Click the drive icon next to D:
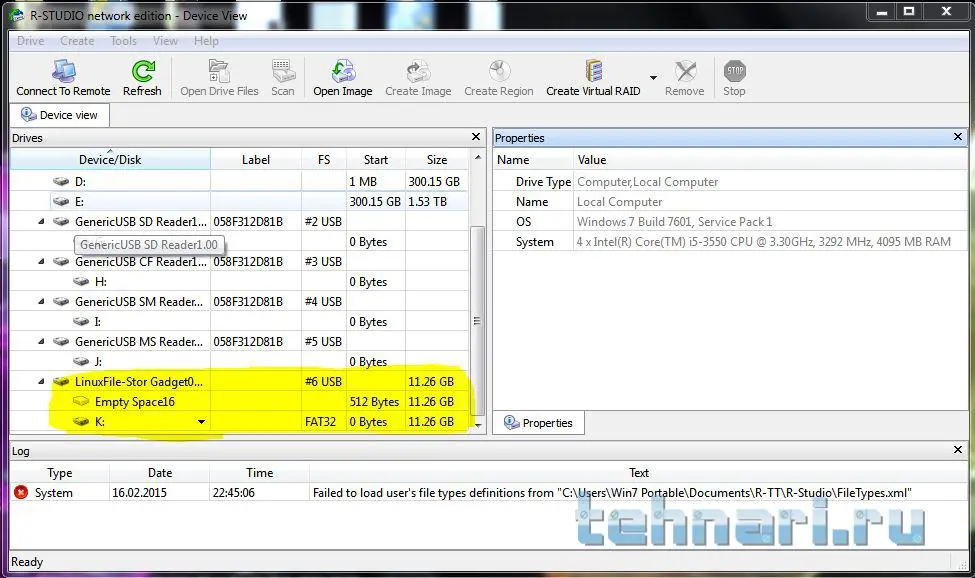Viewport: 975px width, 578px height. 61,181
